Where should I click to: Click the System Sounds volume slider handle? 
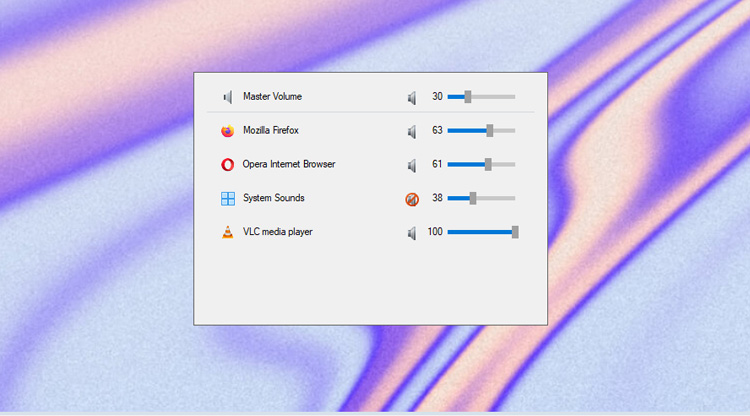[x=473, y=198]
